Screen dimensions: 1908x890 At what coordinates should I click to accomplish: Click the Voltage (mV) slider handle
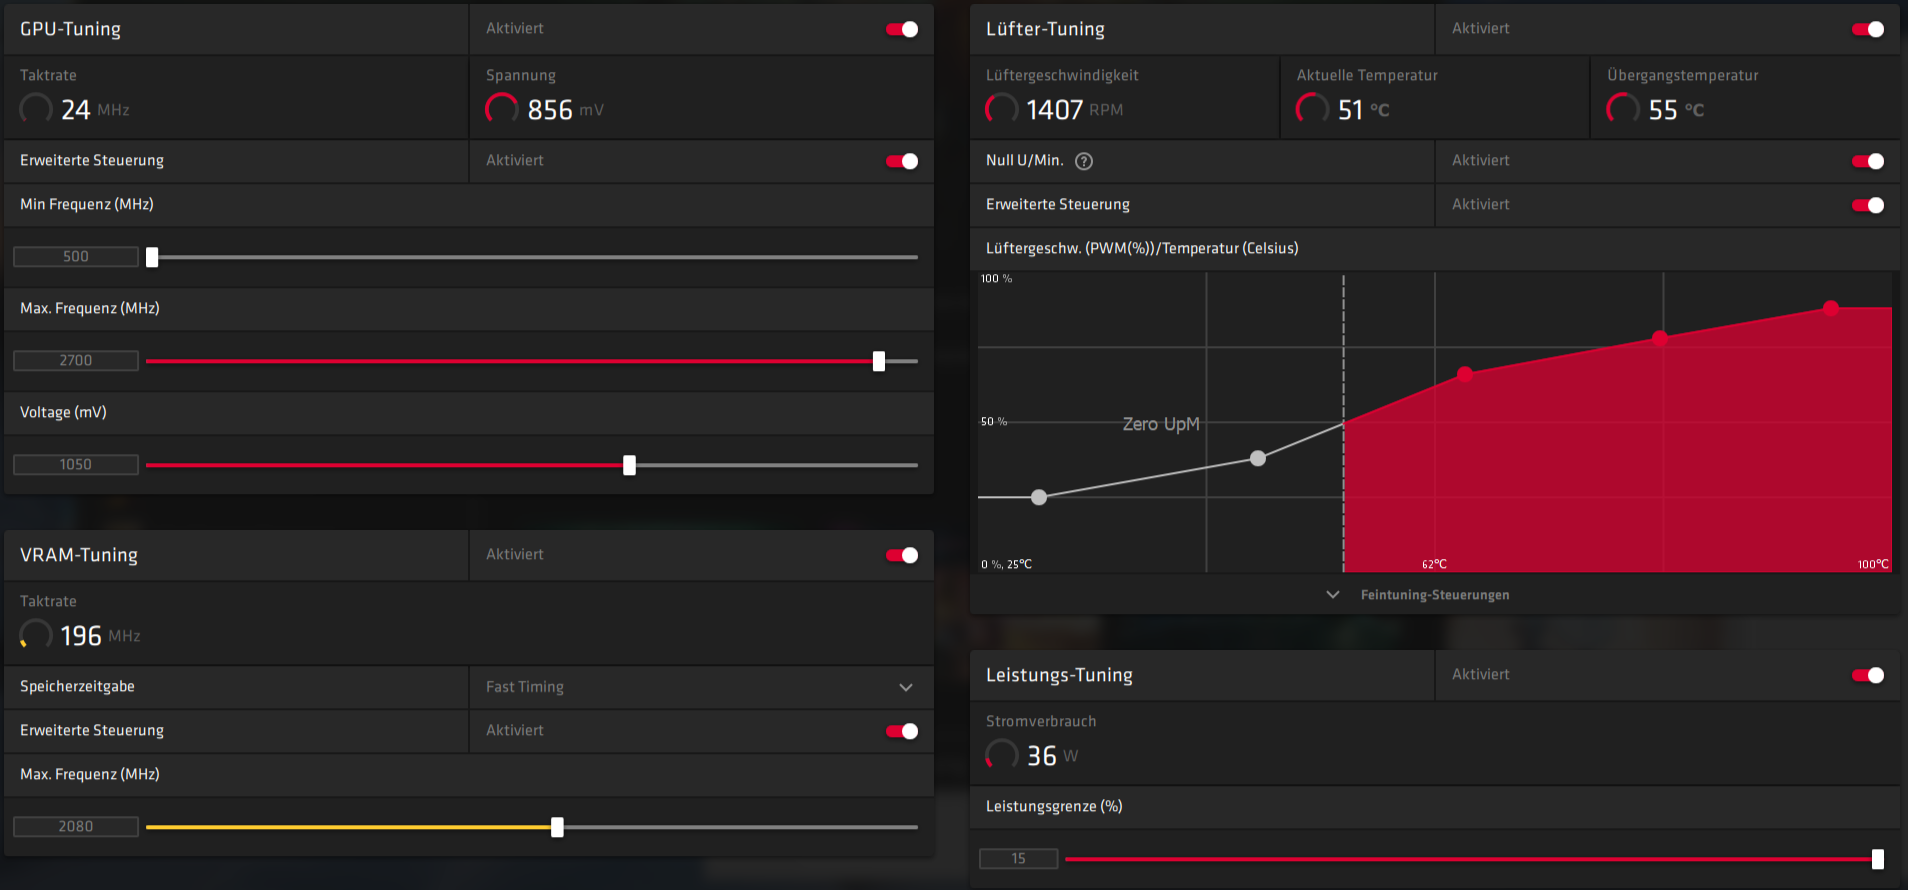(x=629, y=465)
